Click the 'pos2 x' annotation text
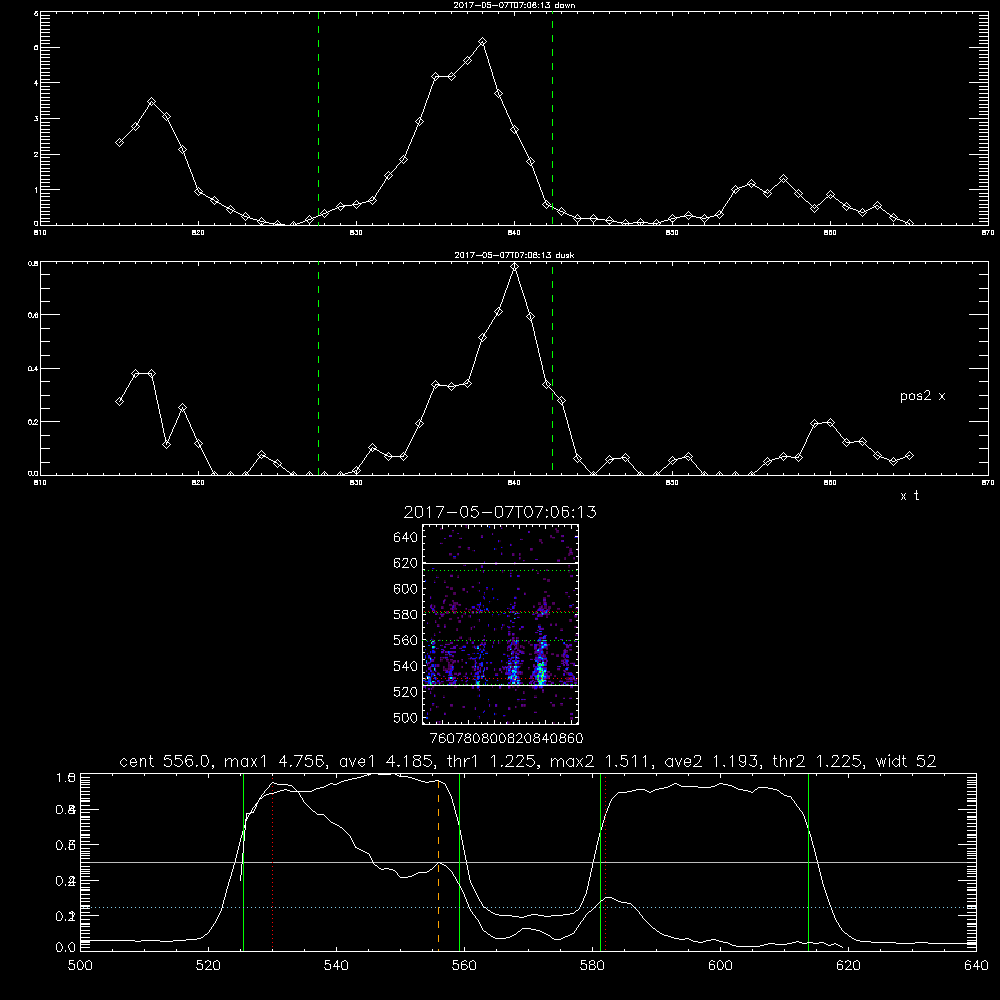This screenshot has width=1000, height=1000. 922,396
